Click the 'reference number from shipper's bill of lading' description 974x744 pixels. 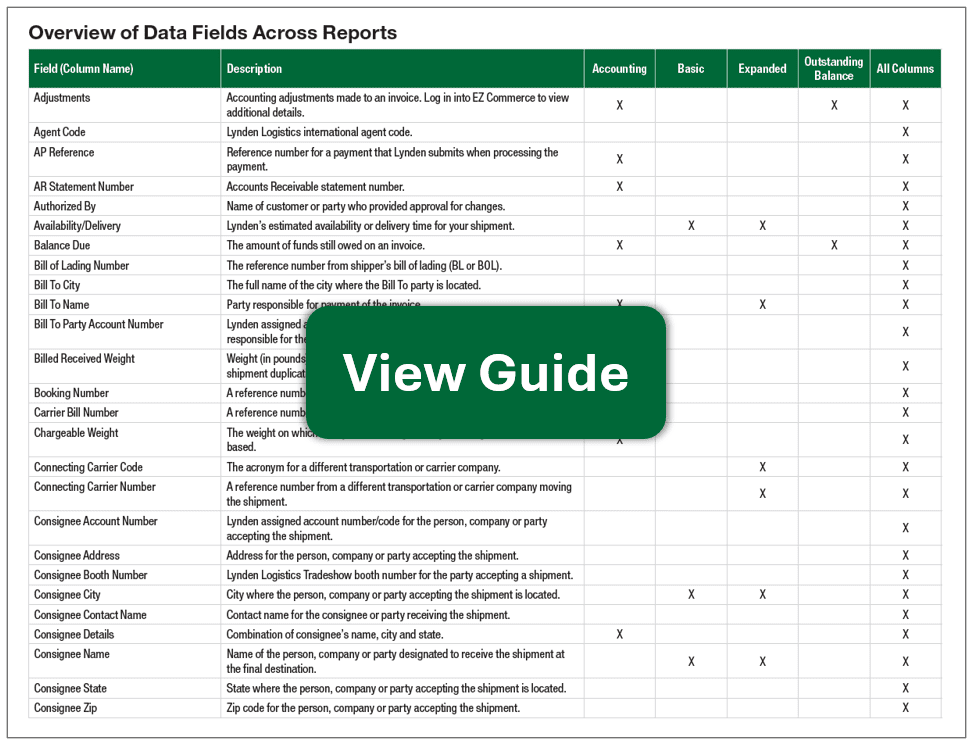(x=364, y=266)
